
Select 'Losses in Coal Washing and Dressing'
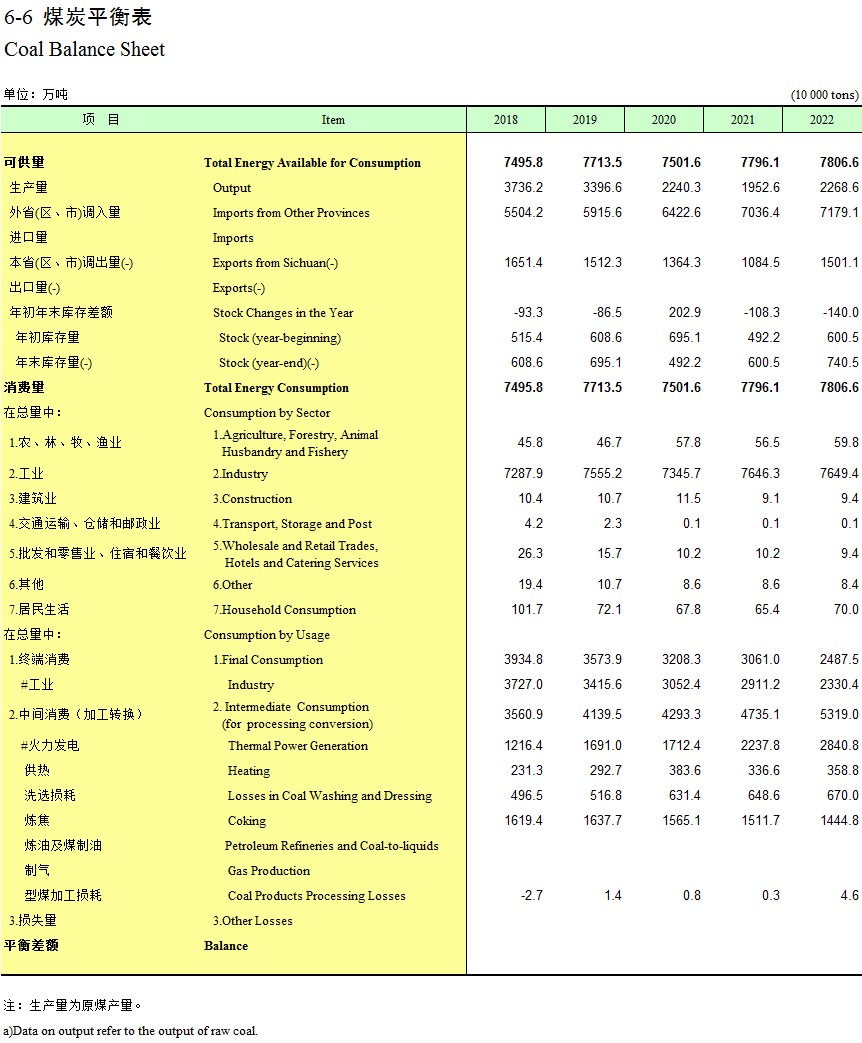pos(329,796)
